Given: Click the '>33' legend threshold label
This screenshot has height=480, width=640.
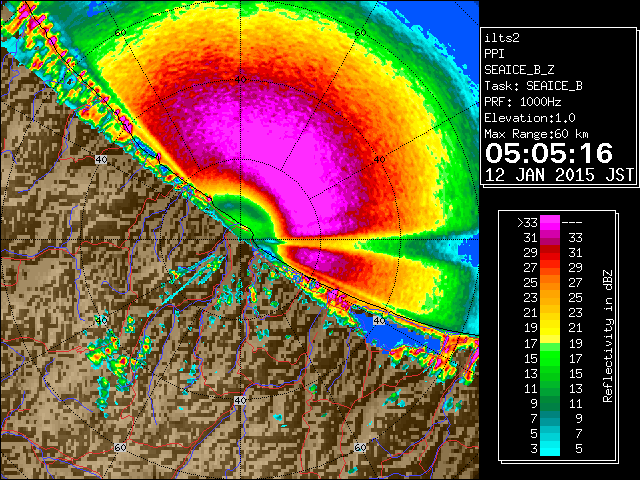Looking at the screenshot, I should coord(527,222).
